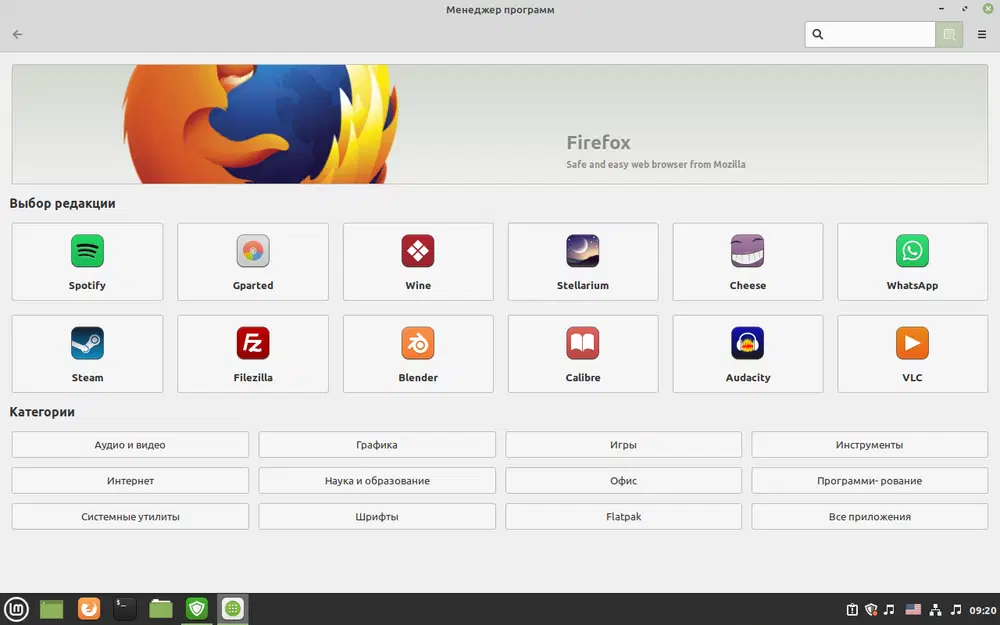
Task: Open the Шрифты category
Action: coord(377,516)
